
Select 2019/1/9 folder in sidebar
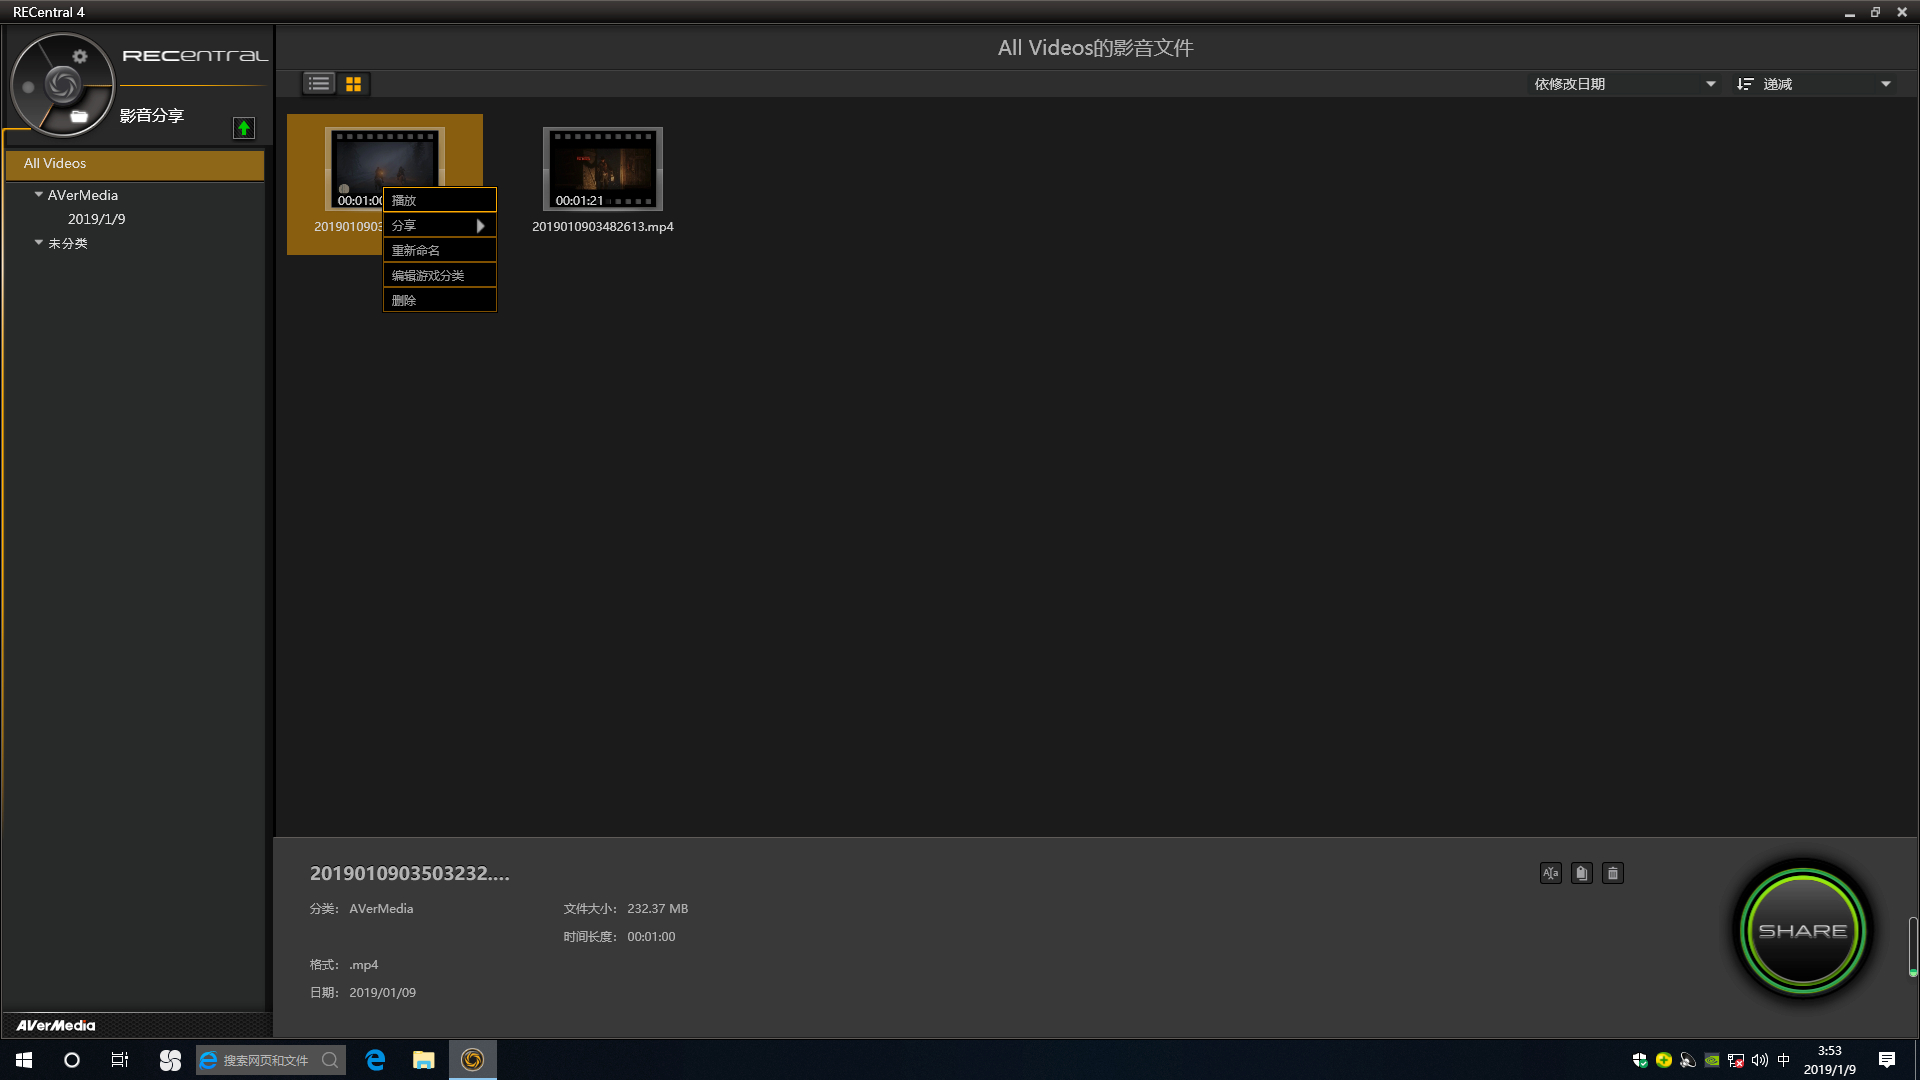click(x=96, y=219)
